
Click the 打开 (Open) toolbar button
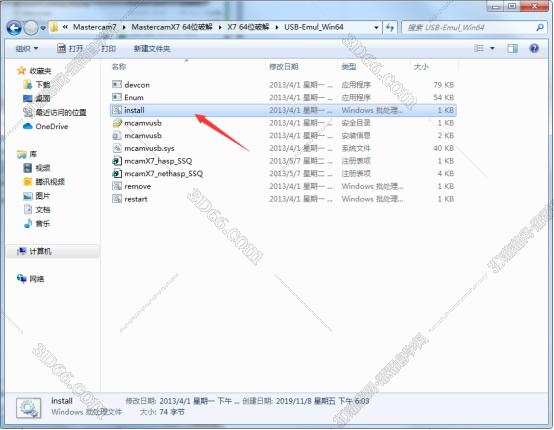[x=70, y=48]
